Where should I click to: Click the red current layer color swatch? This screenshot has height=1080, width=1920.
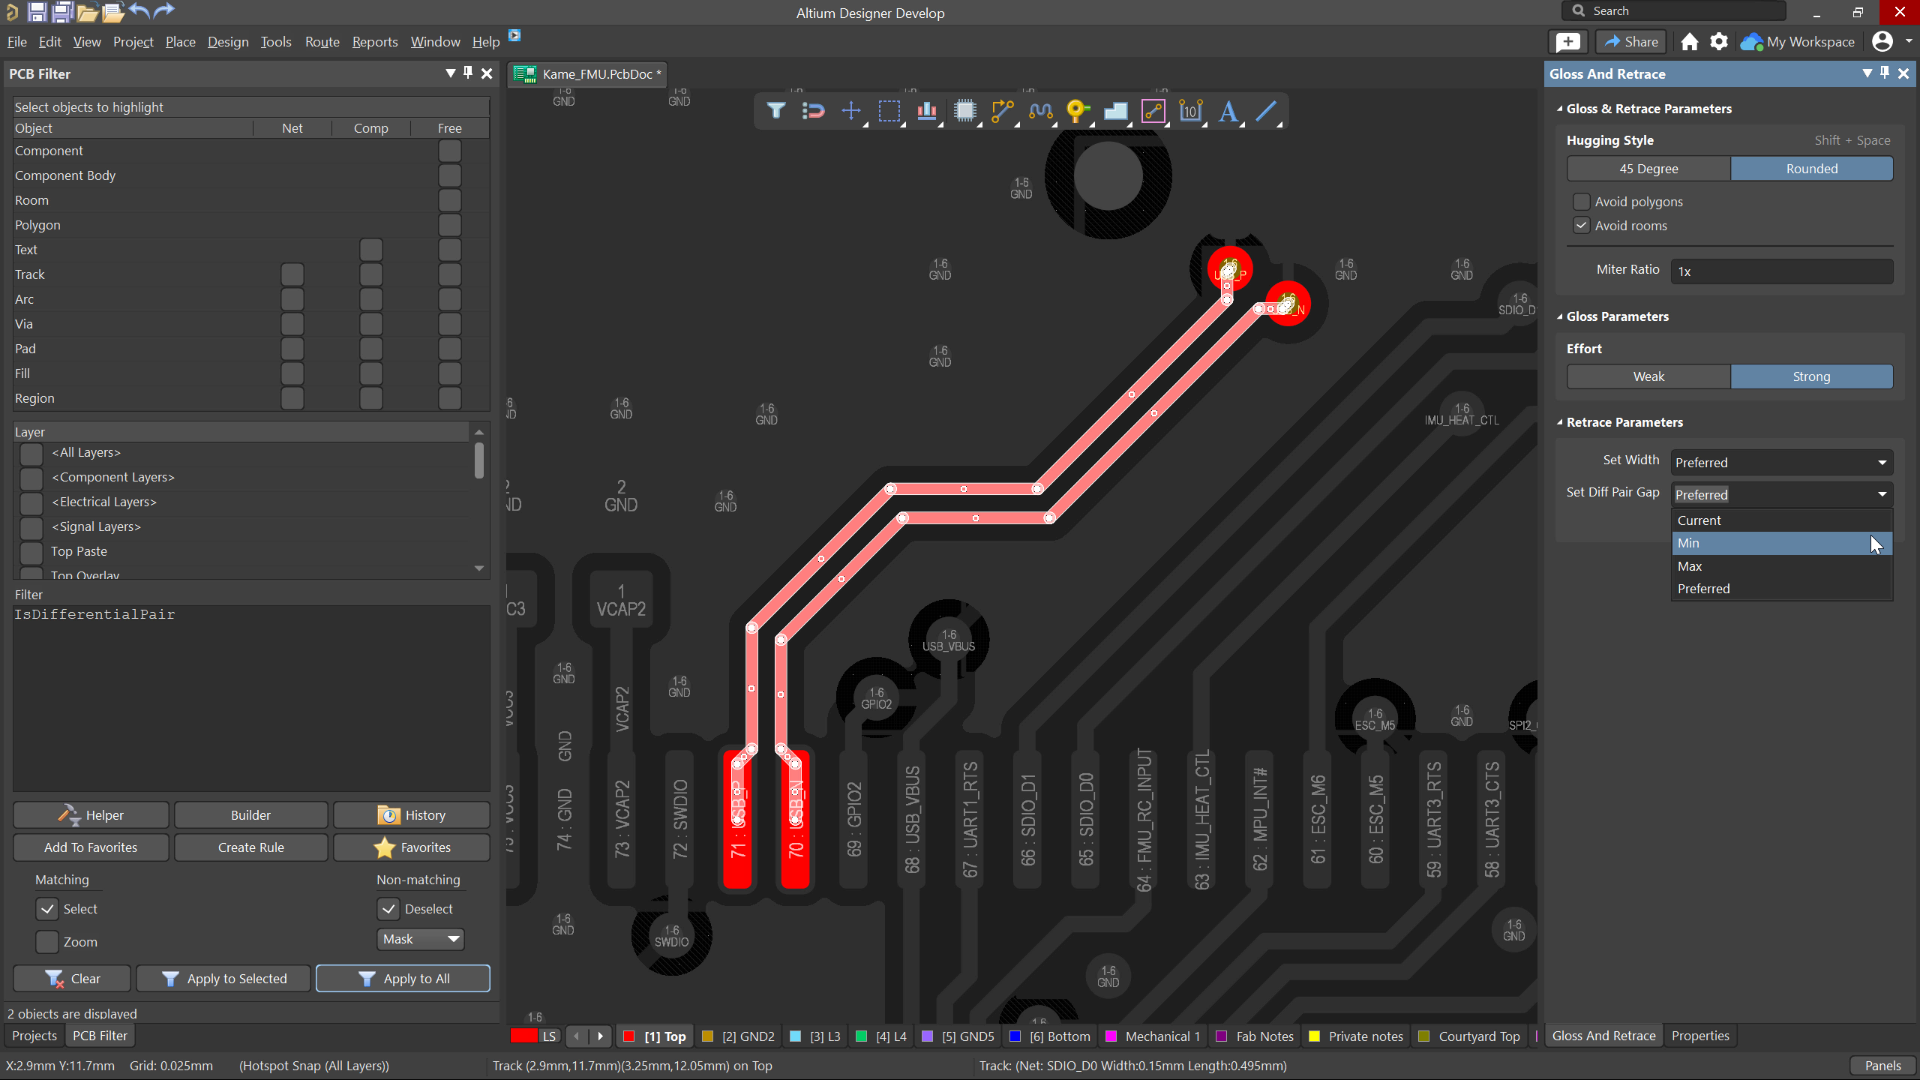[524, 1036]
